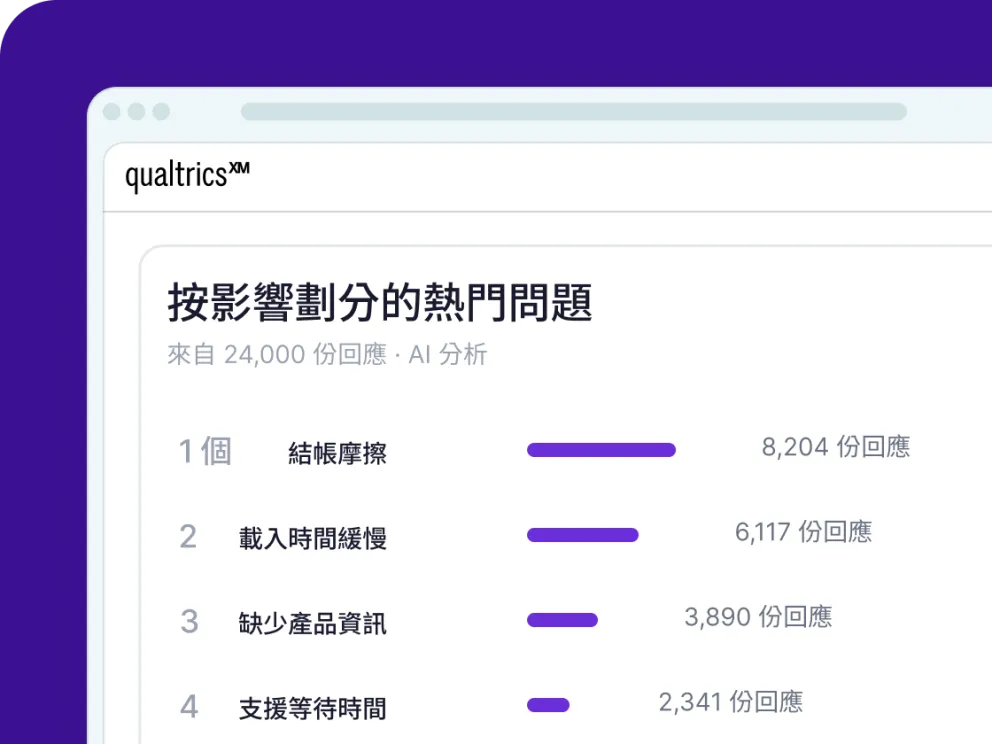Click the qualtrics XM logo
This screenshot has width=992, height=744.
coord(187,175)
